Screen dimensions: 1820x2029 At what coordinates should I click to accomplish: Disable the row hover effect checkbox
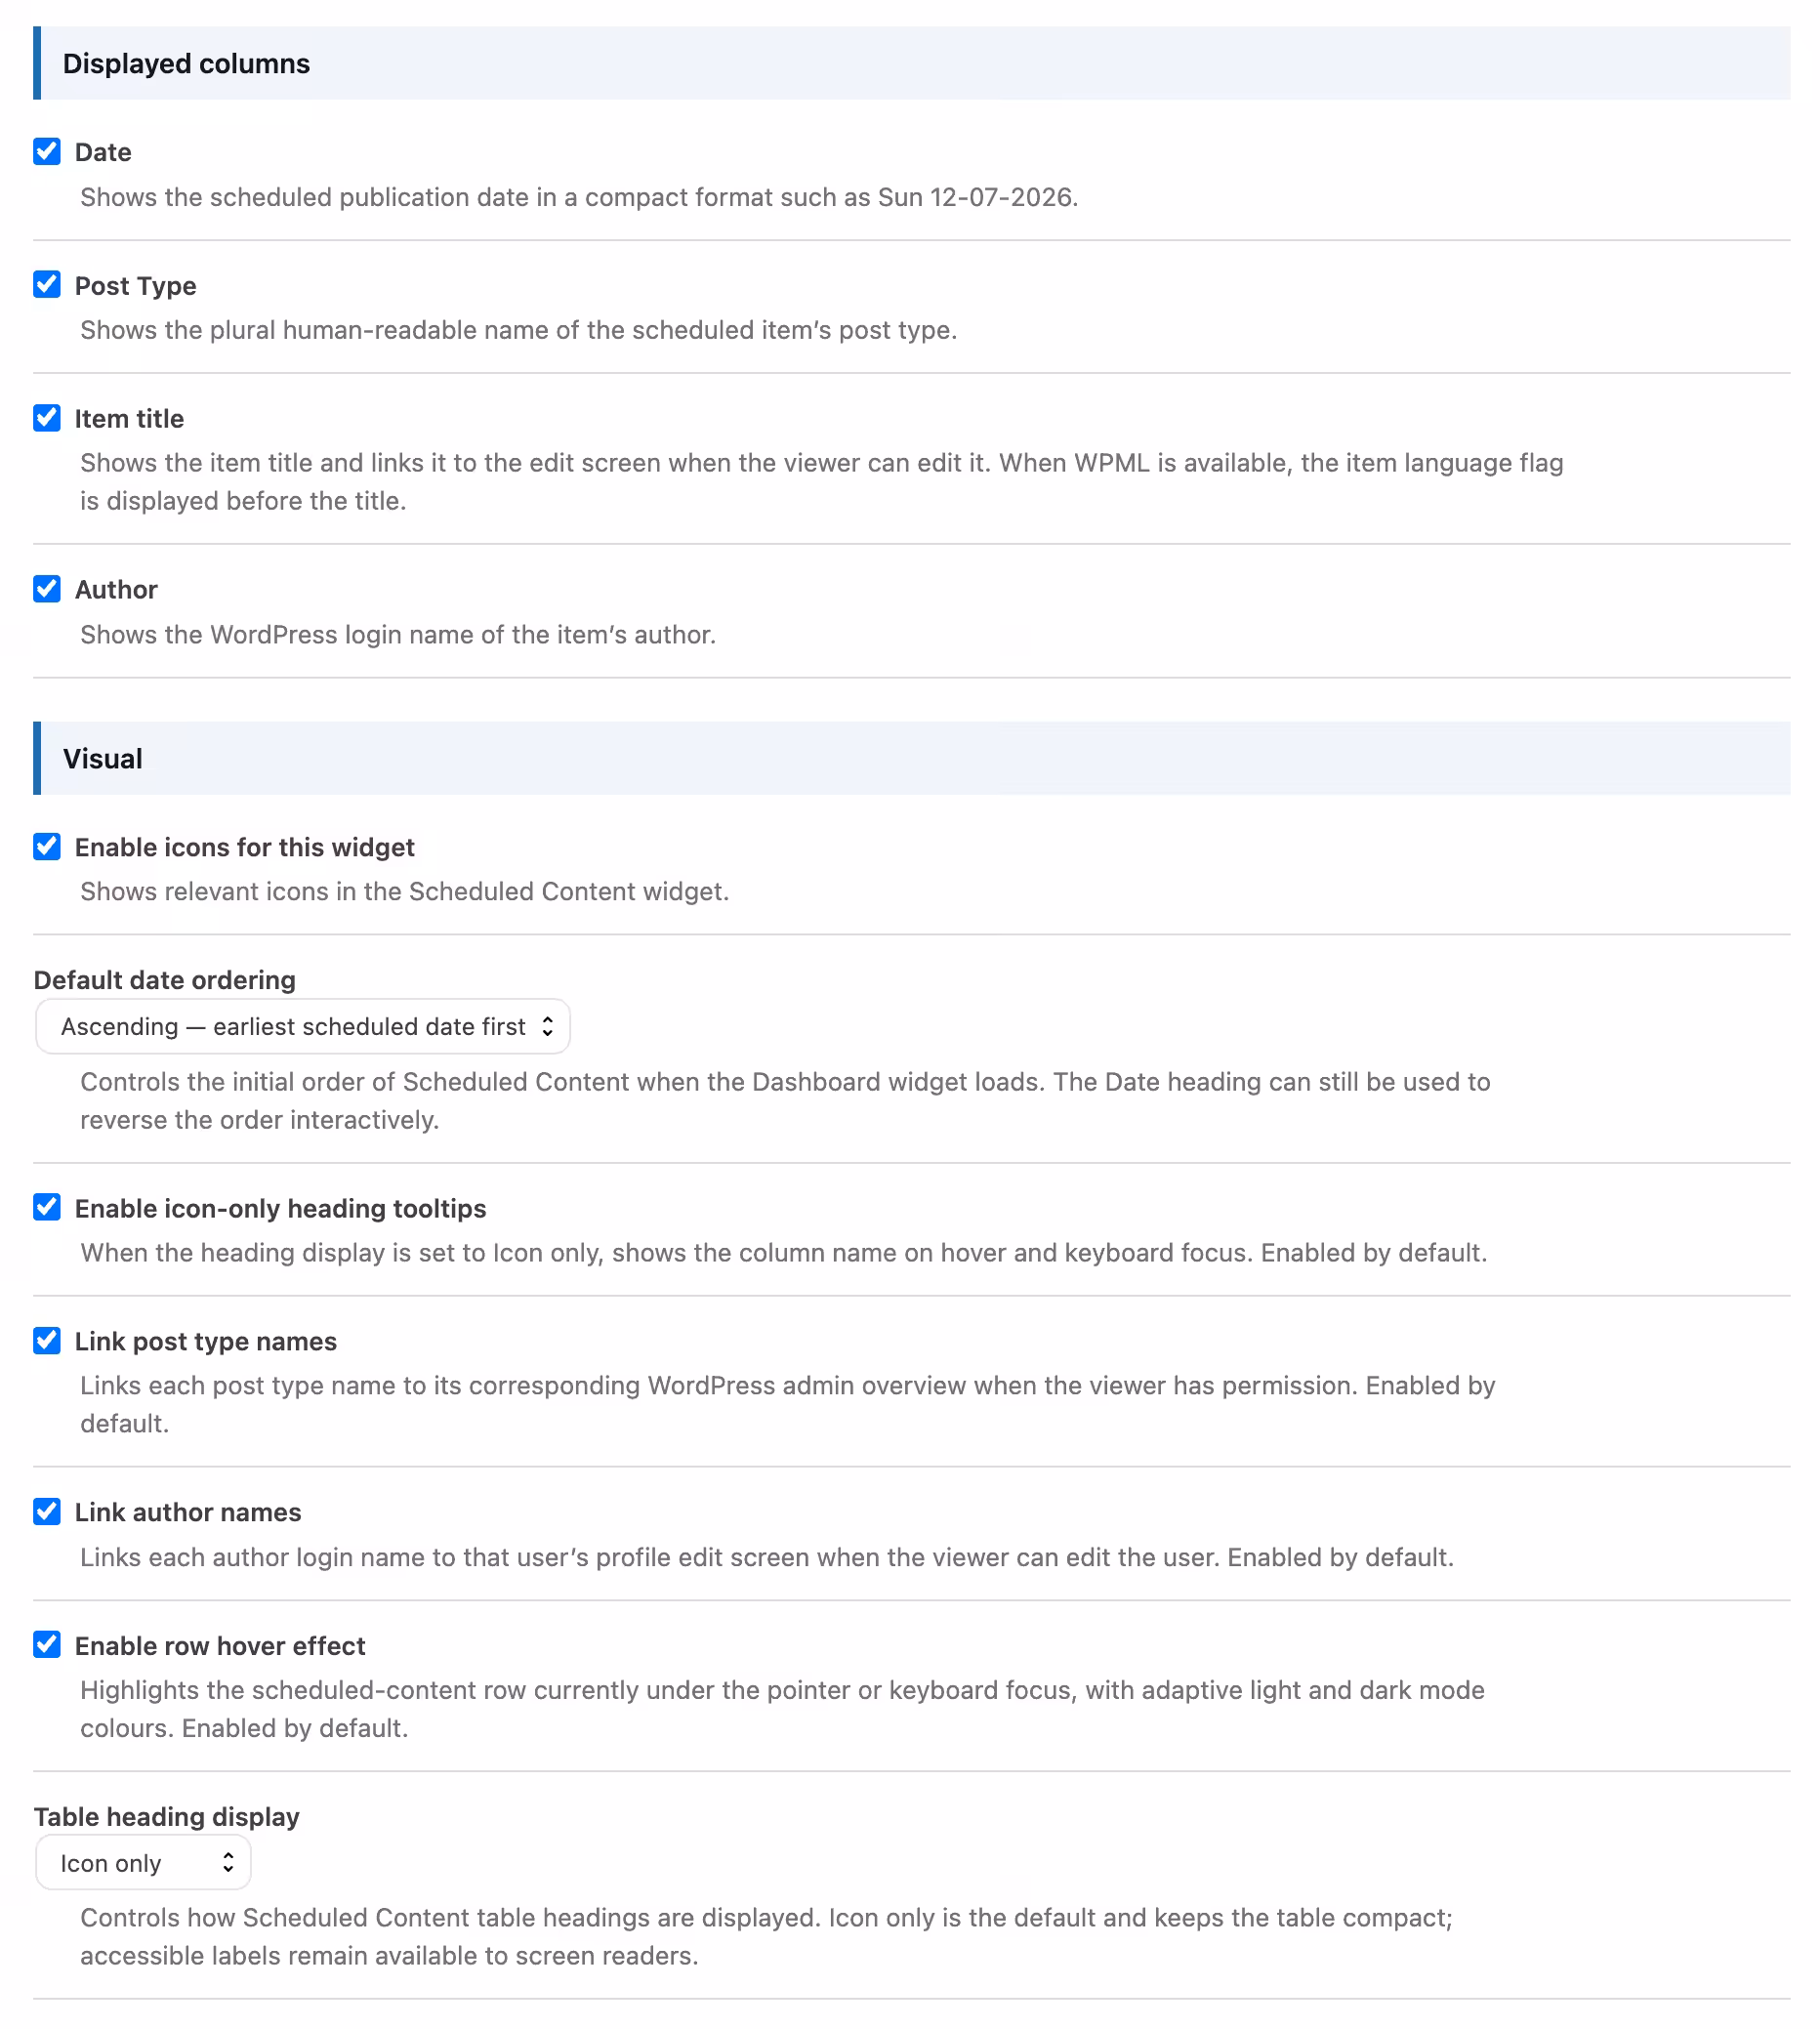coord(47,1645)
